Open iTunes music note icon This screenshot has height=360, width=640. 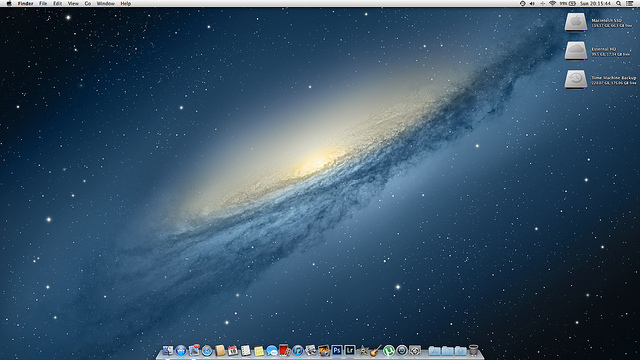[298, 351]
